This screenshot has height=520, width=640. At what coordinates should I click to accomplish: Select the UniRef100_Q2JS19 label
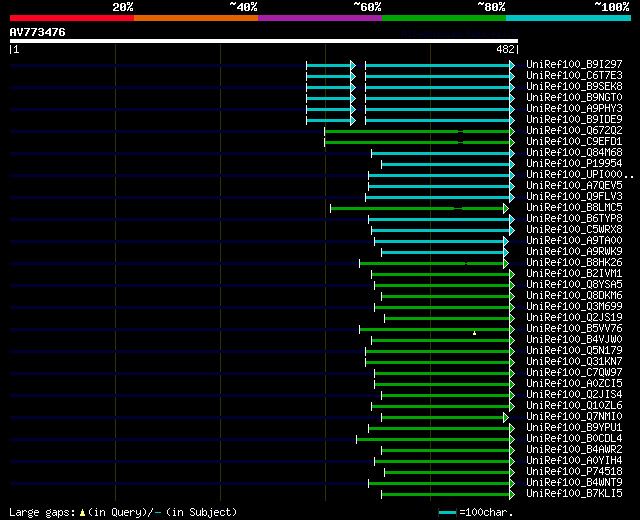click(x=574, y=318)
